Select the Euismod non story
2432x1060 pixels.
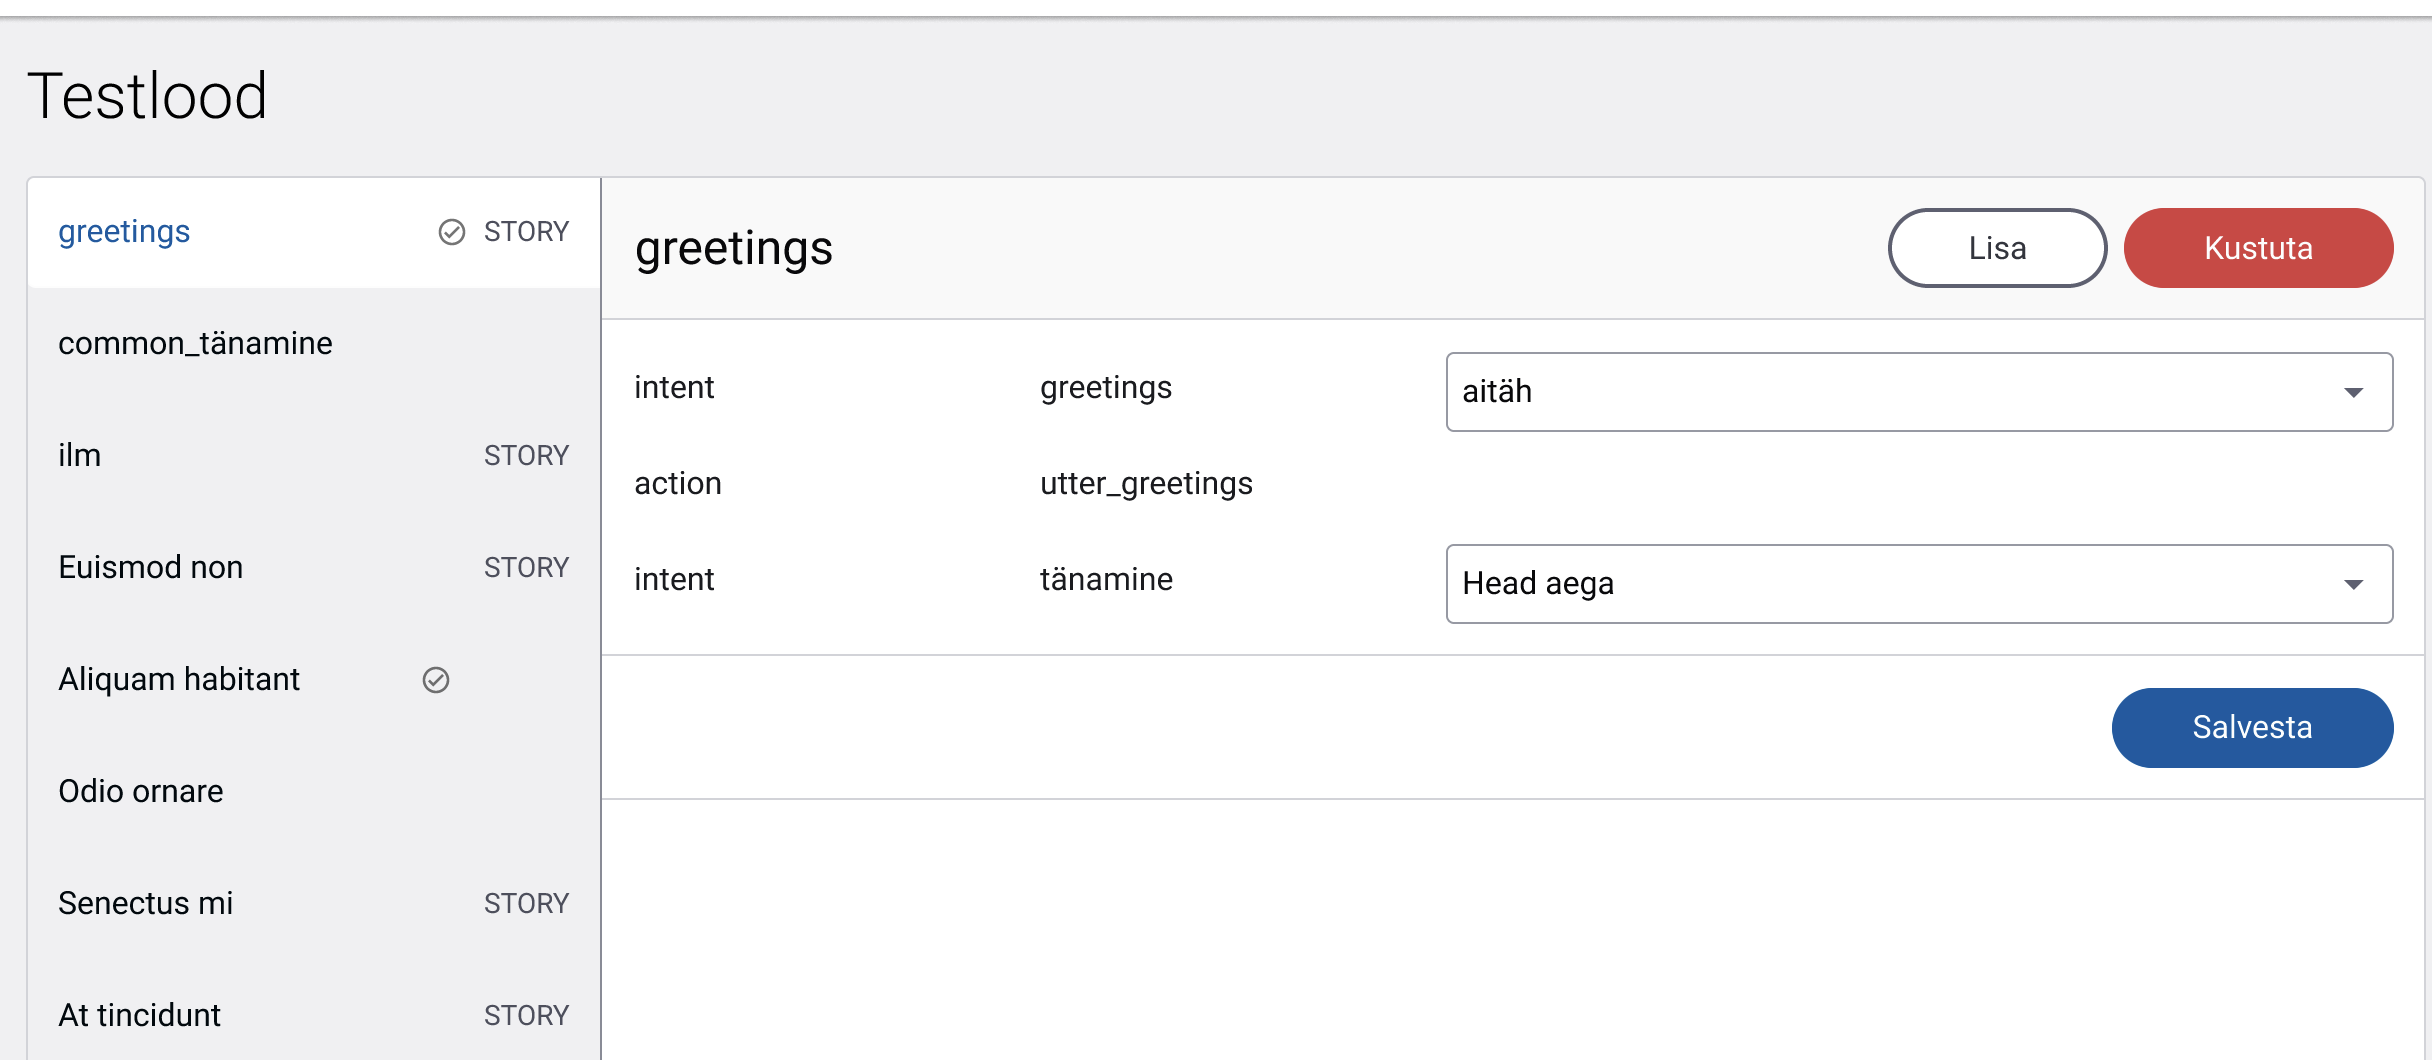(150, 567)
